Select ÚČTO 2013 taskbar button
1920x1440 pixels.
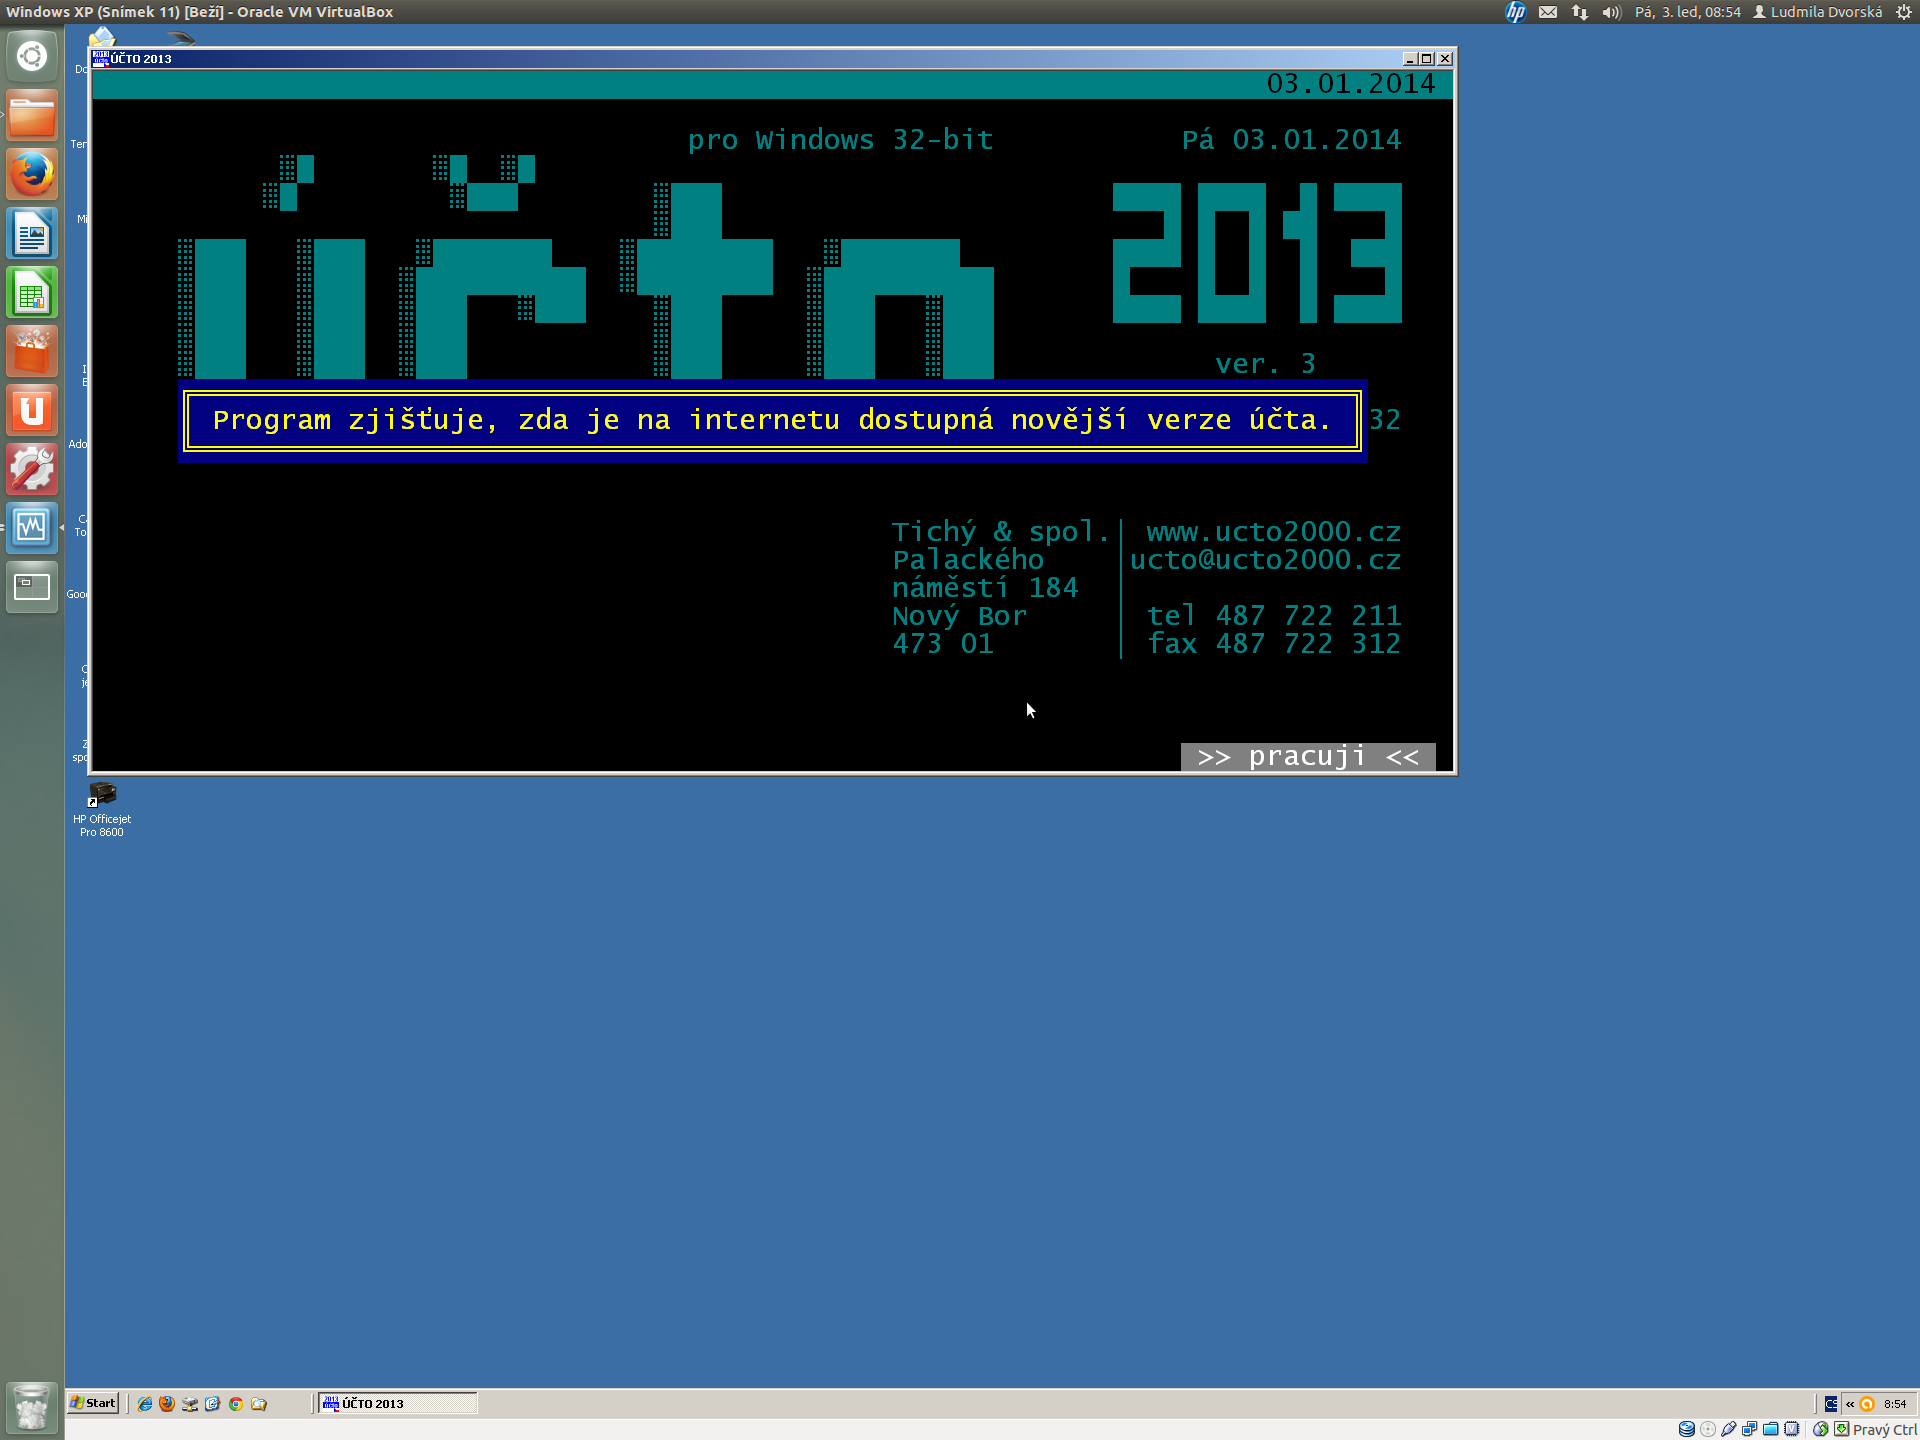click(x=398, y=1403)
